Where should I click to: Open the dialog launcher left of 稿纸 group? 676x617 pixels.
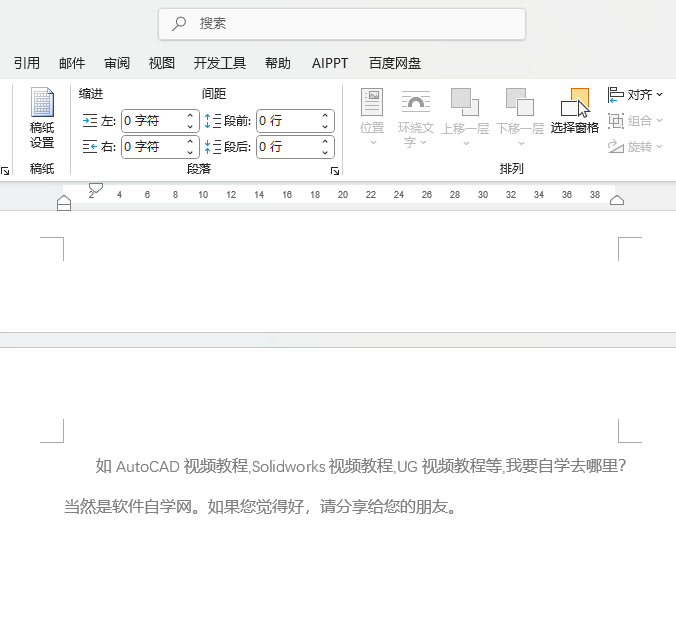pos(5,171)
